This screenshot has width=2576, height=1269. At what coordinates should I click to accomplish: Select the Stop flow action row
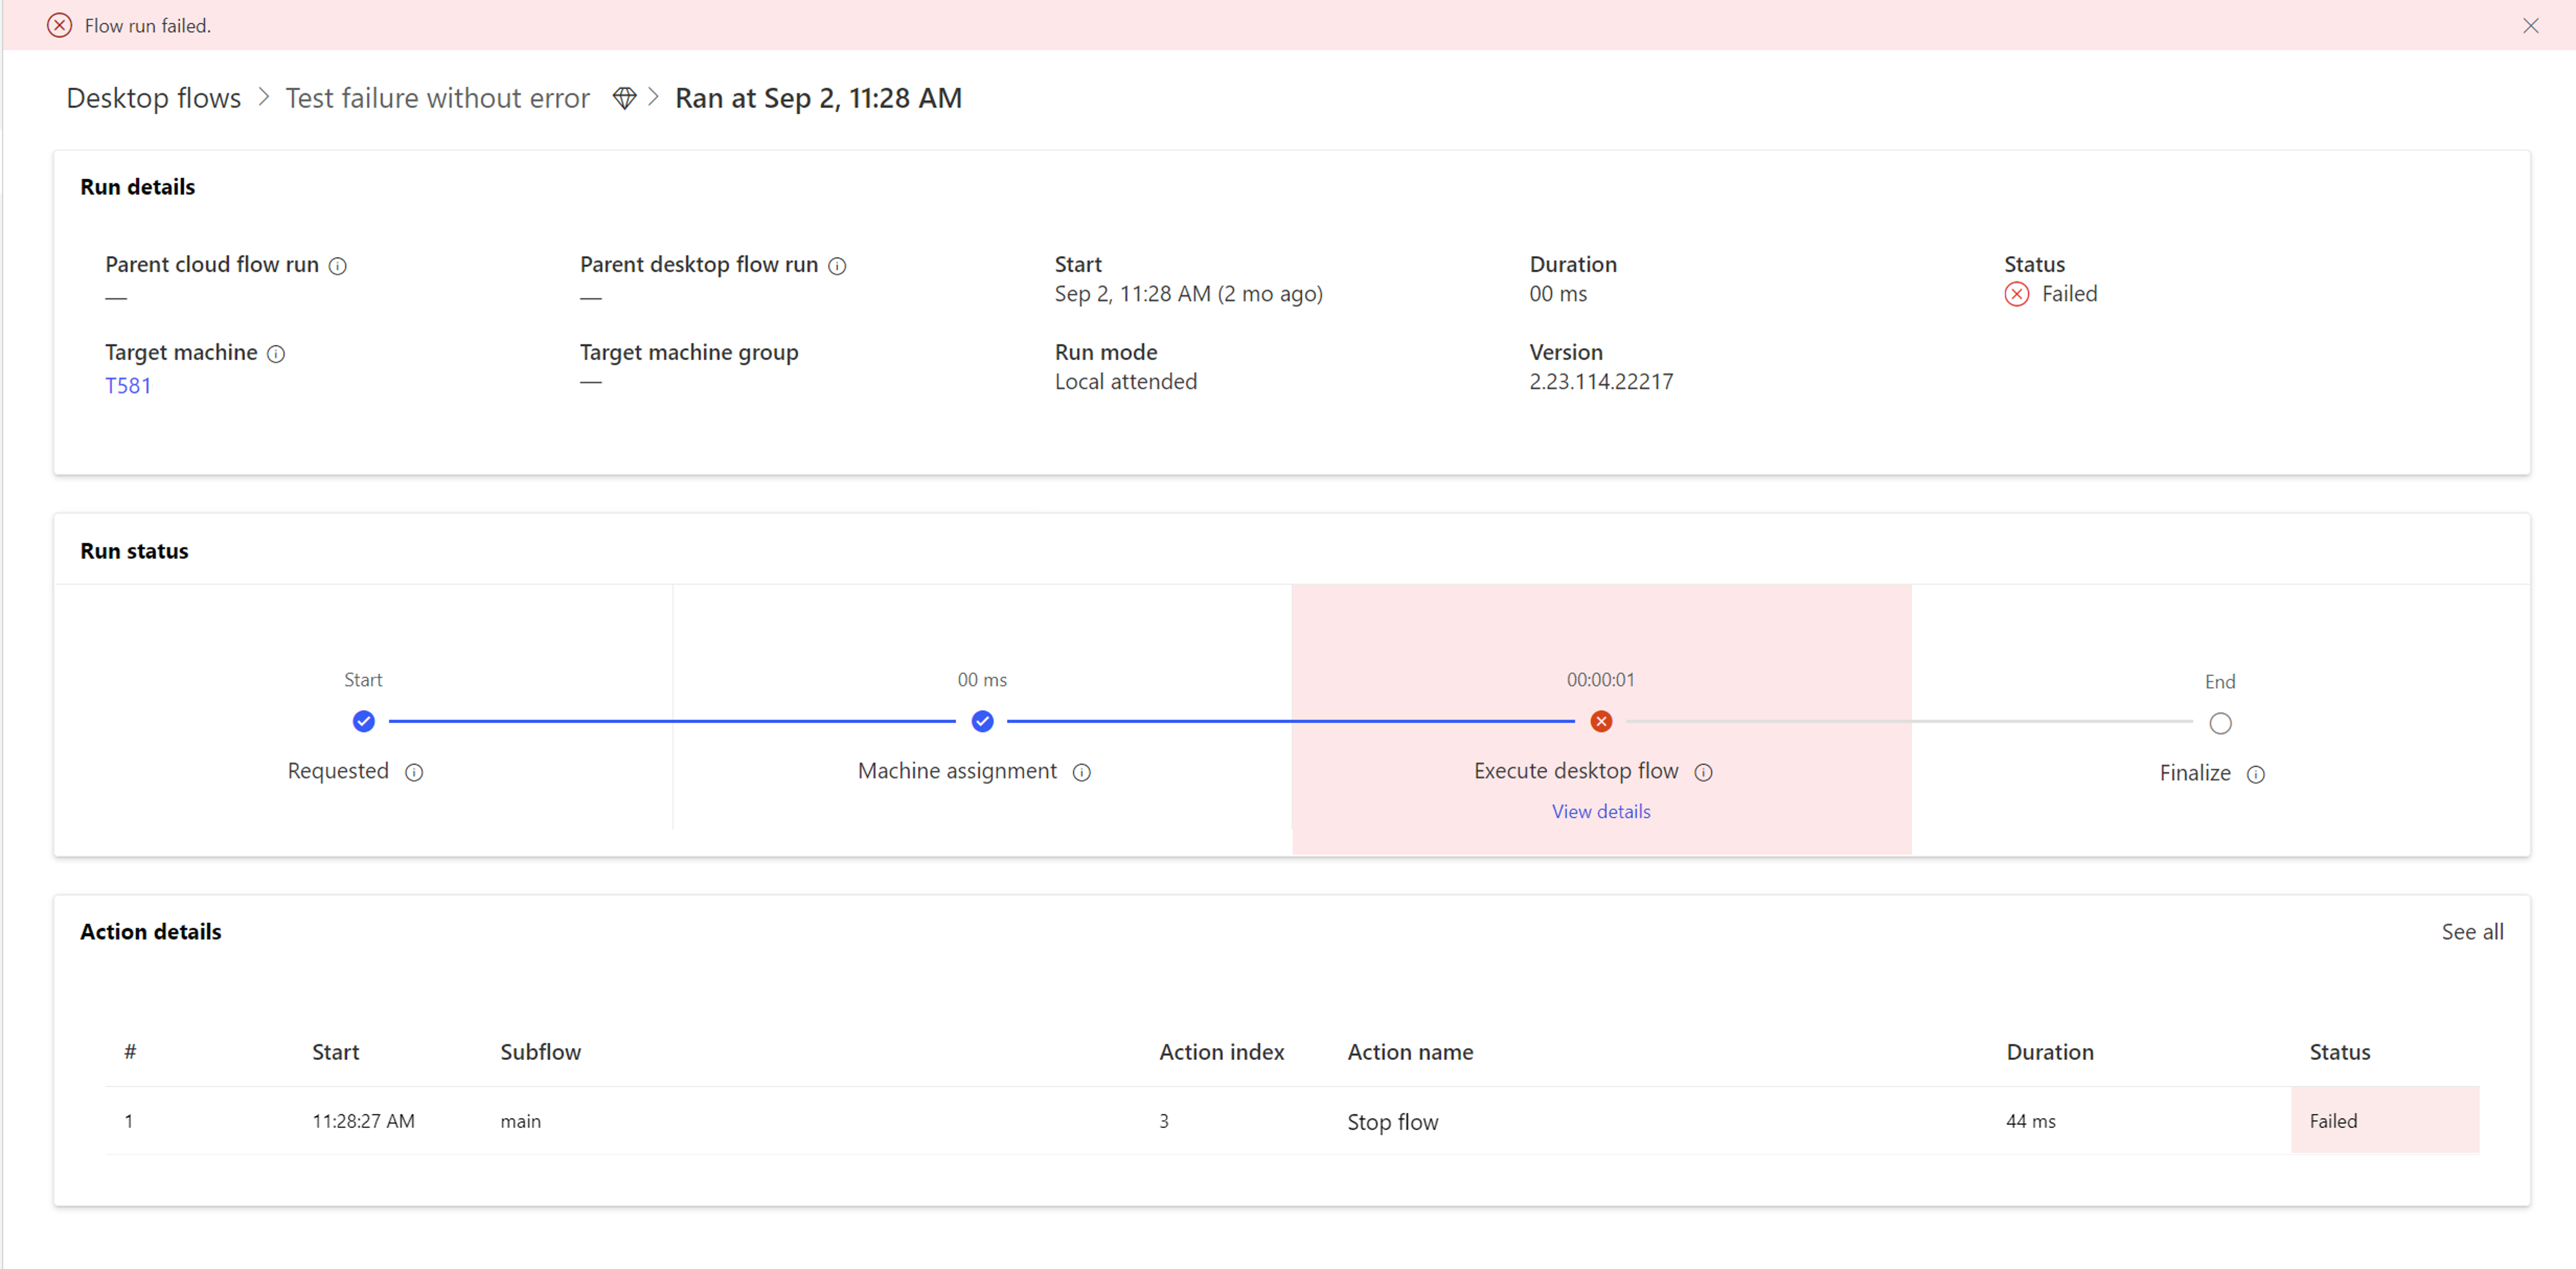coord(1392,1121)
